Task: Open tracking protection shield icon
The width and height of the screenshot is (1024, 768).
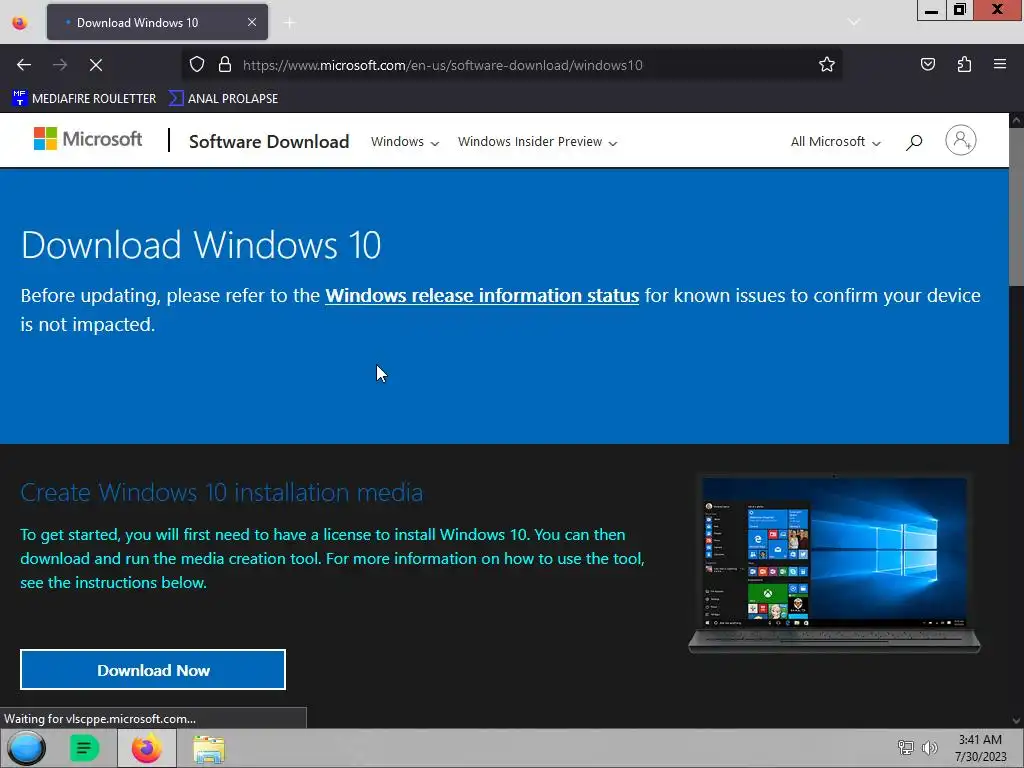Action: click(x=197, y=65)
